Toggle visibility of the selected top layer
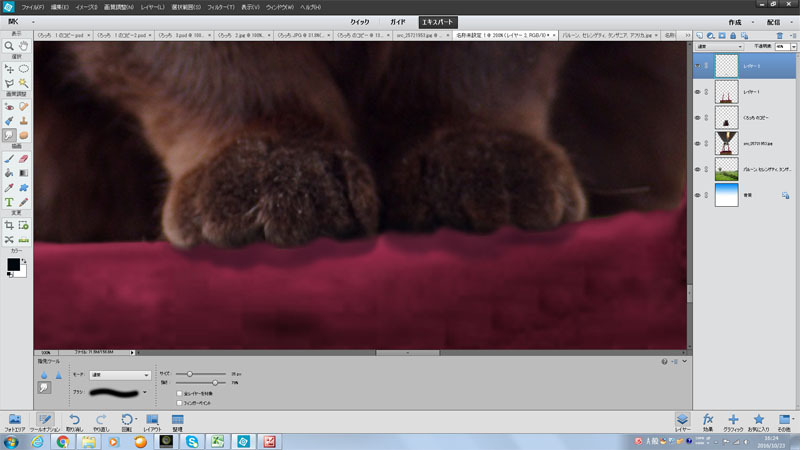The height and width of the screenshot is (450, 800). (697, 66)
